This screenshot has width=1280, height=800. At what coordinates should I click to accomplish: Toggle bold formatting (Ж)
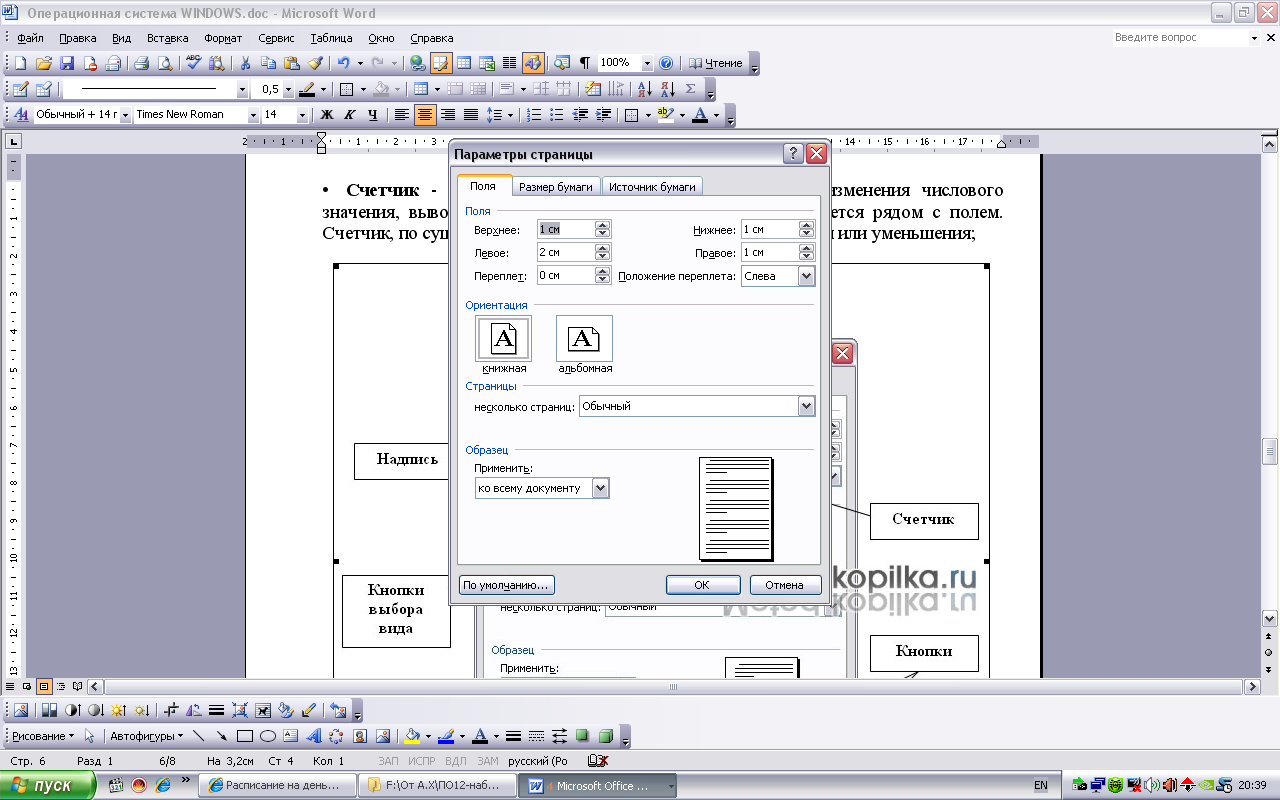pyautogui.click(x=326, y=115)
